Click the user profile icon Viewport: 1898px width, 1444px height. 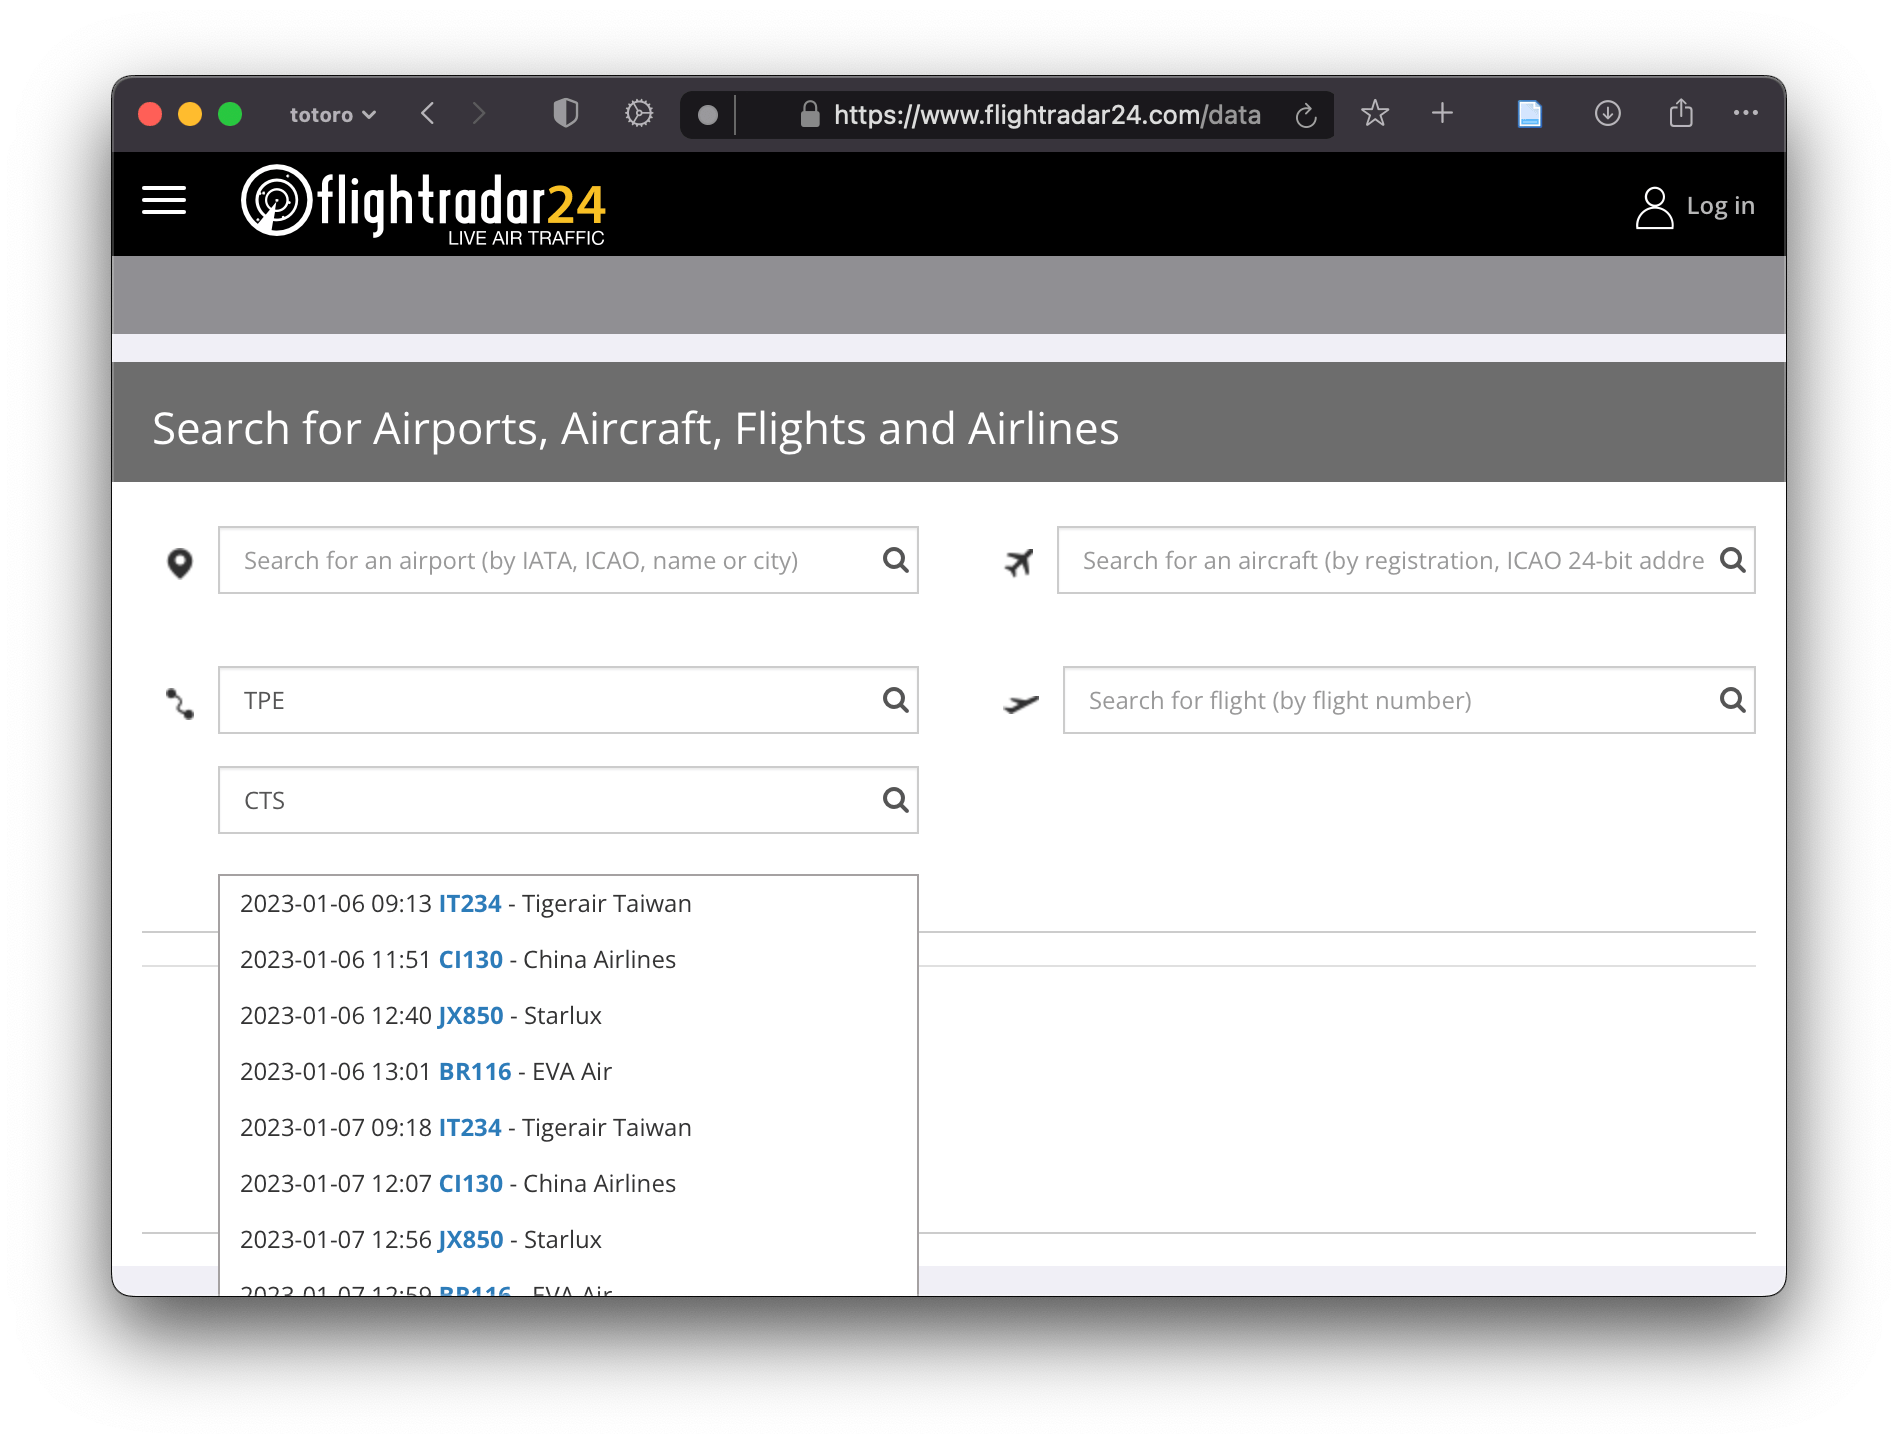pos(1654,207)
